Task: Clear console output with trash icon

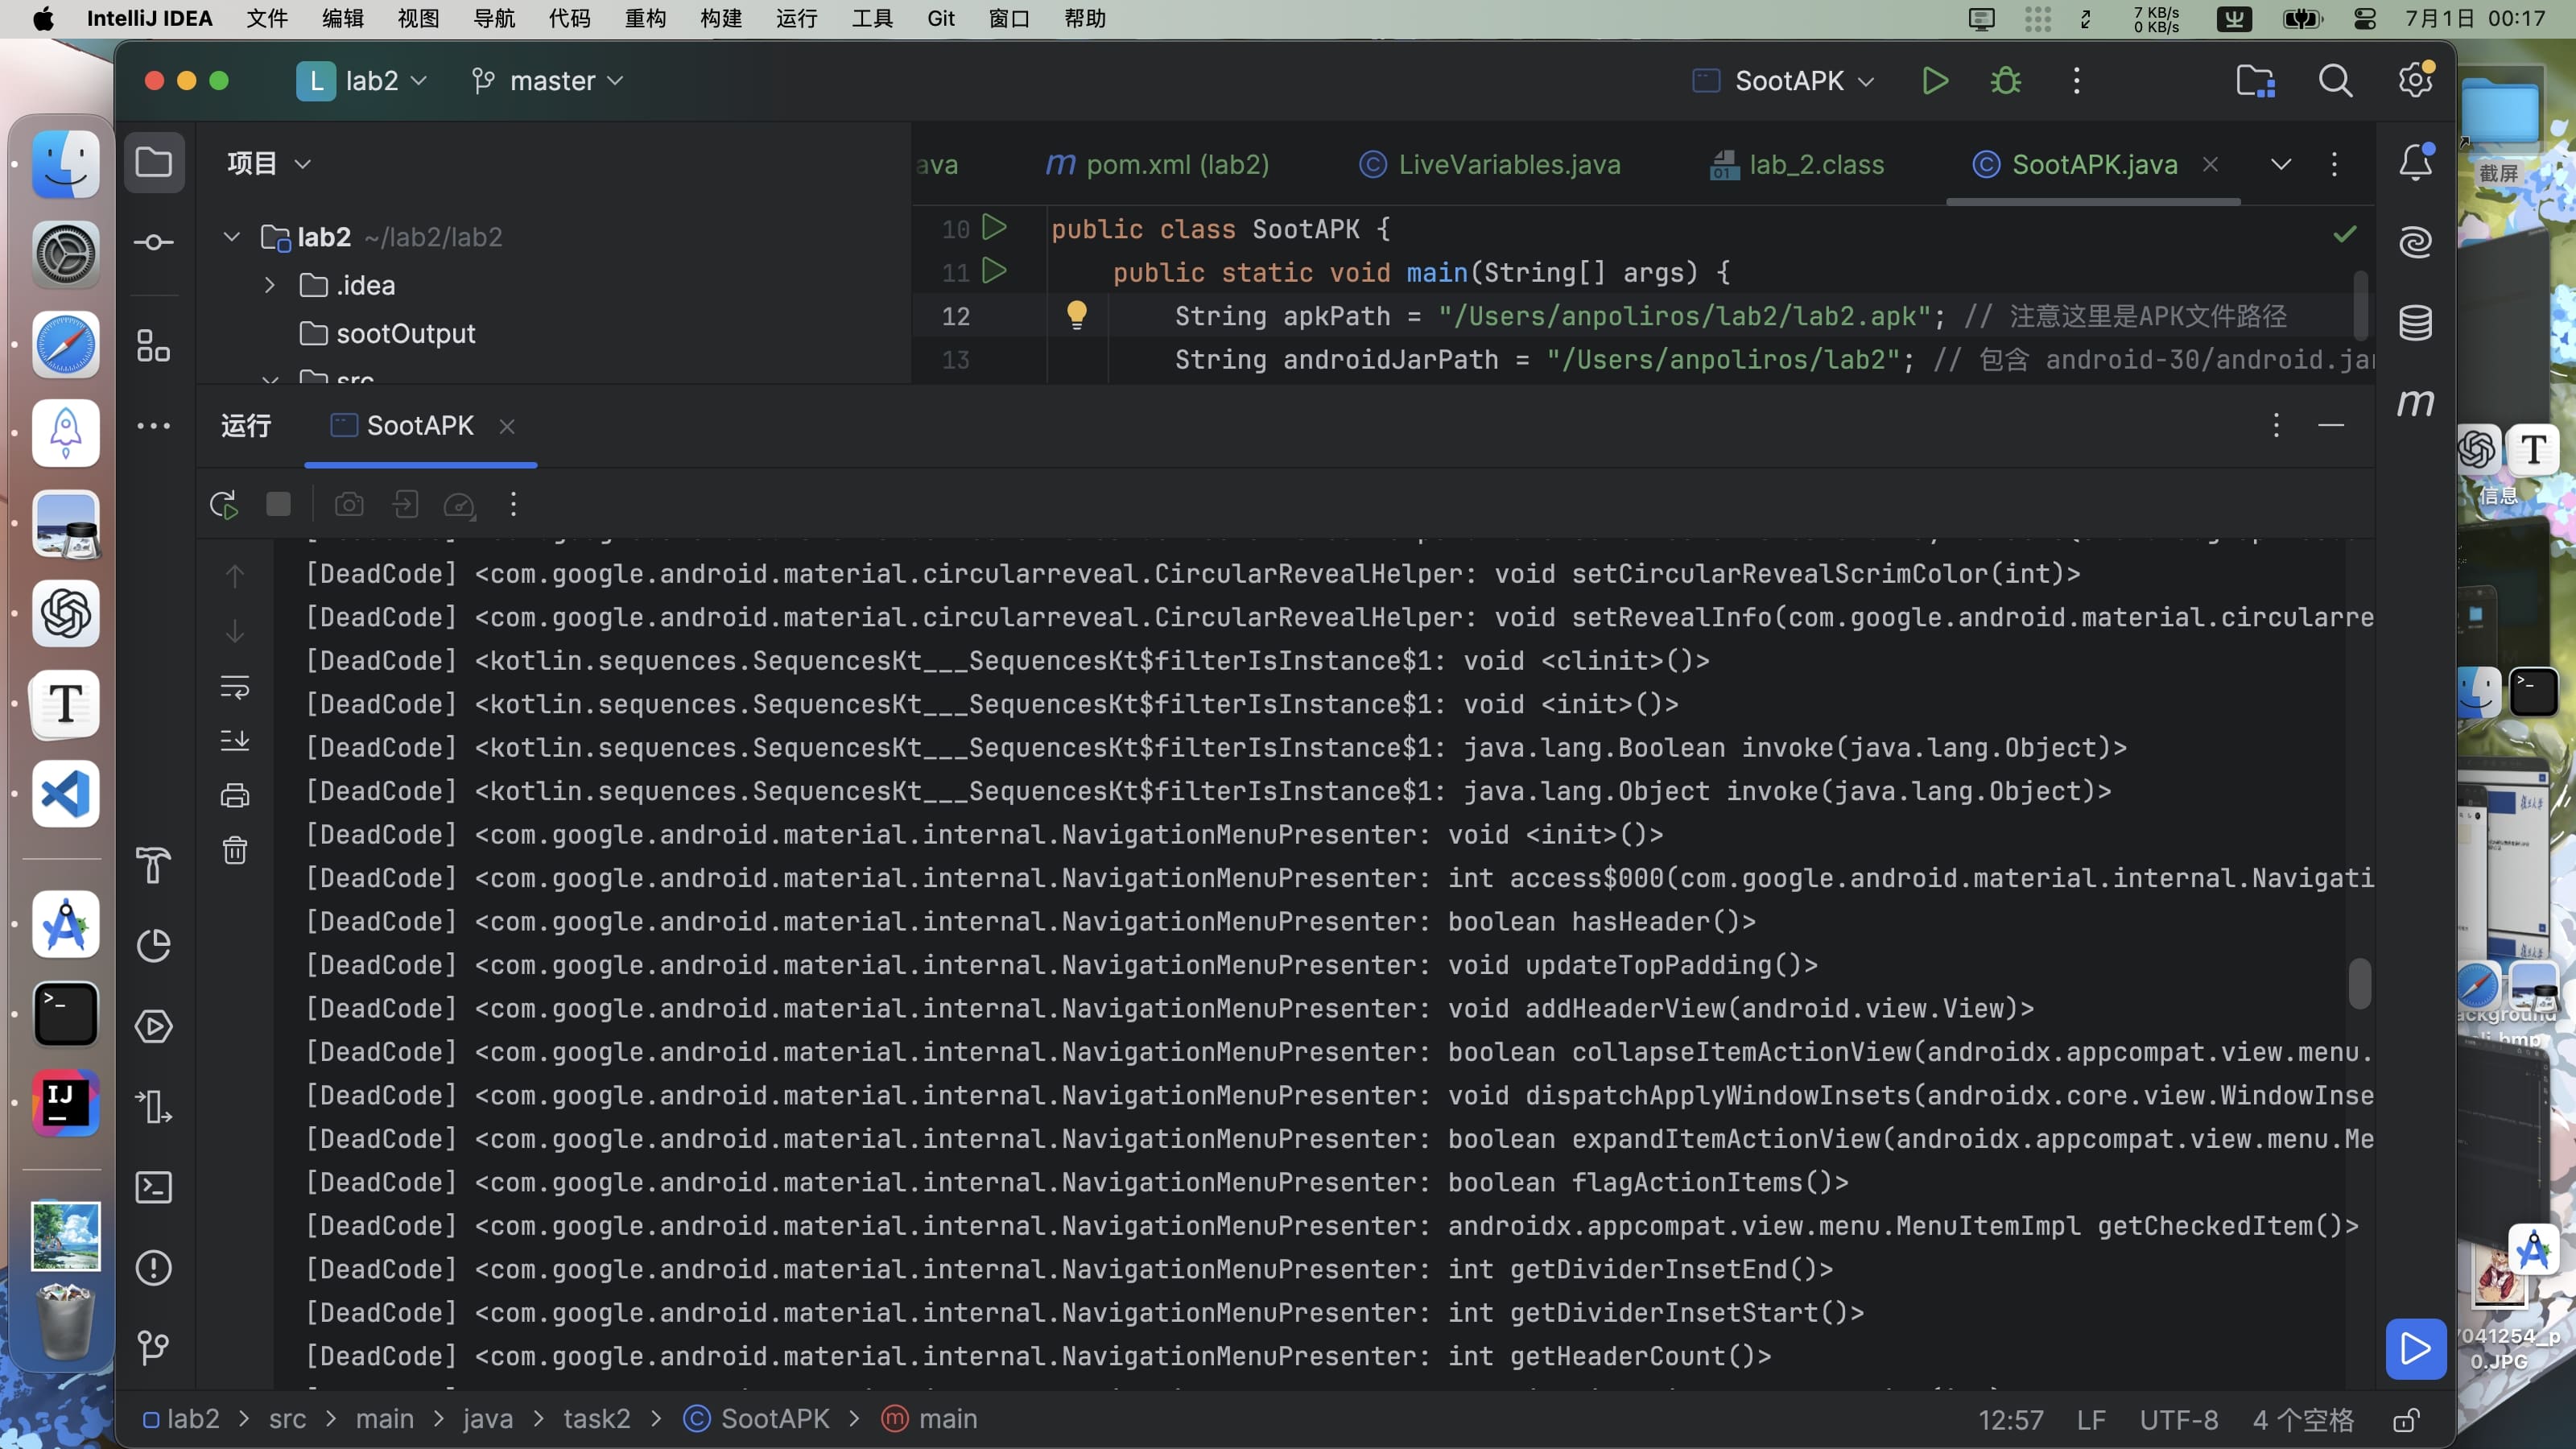Action: point(235,851)
